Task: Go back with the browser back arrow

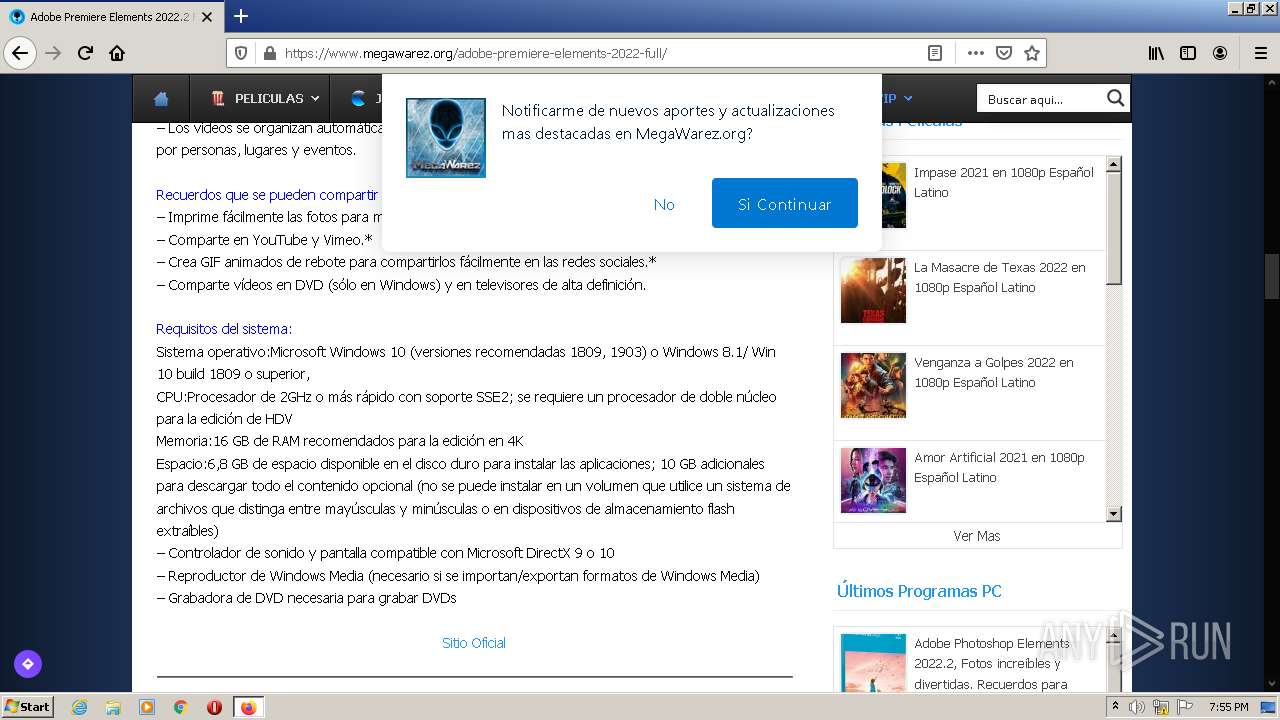Action: coord(20,53)
